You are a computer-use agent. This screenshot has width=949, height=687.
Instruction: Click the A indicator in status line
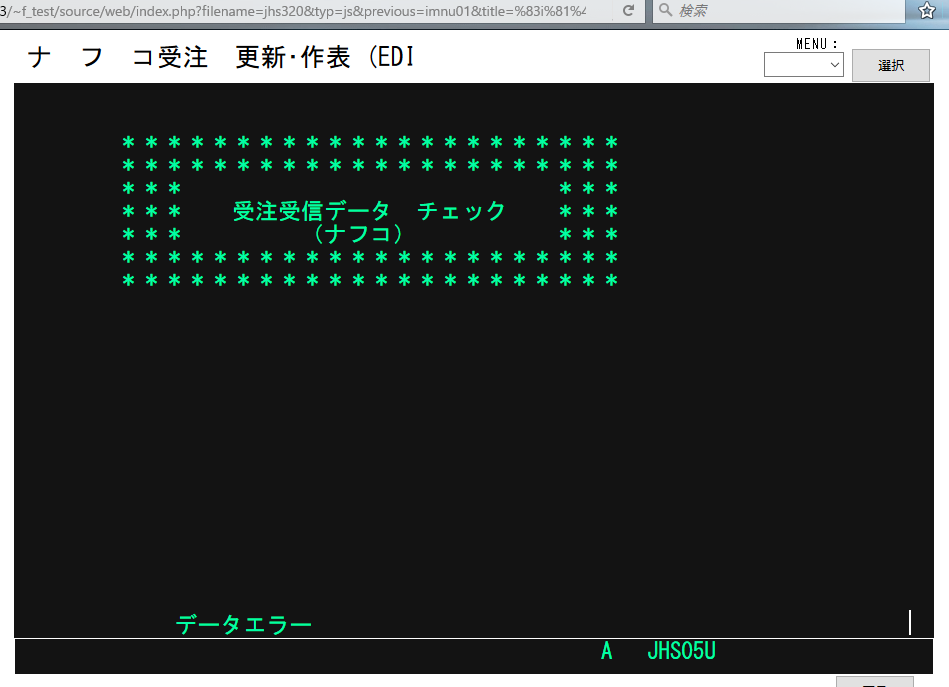tap(606, 651)
